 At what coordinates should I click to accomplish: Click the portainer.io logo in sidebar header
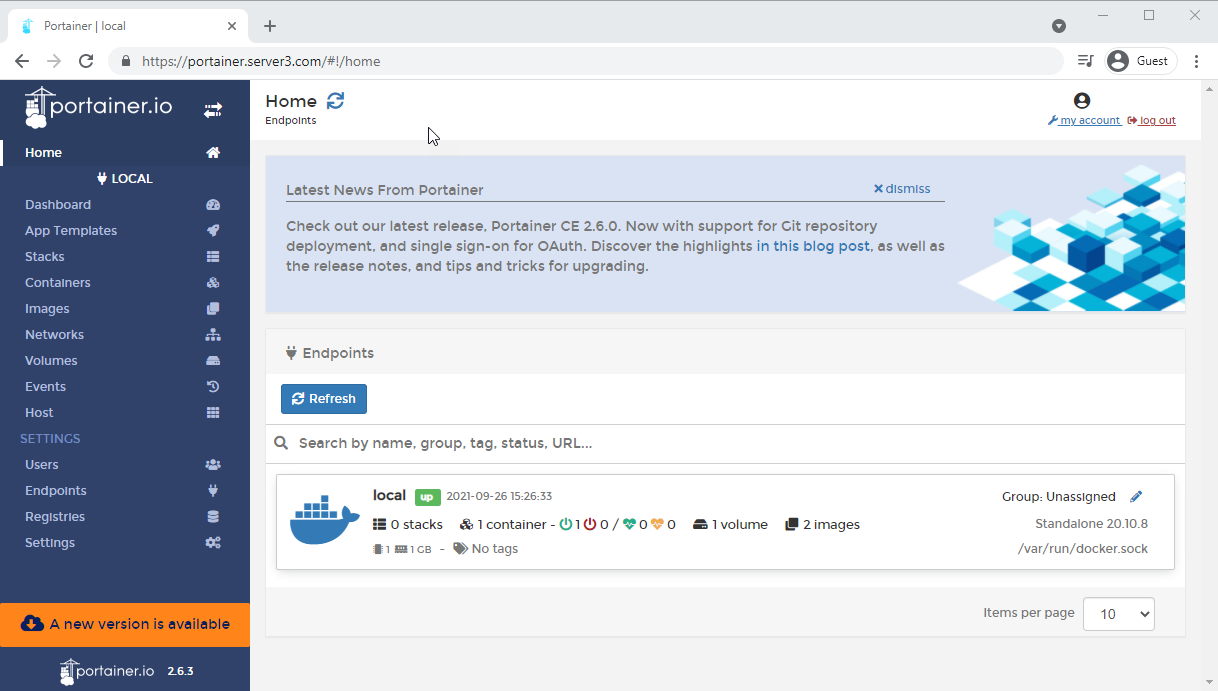tap(99, 108)
